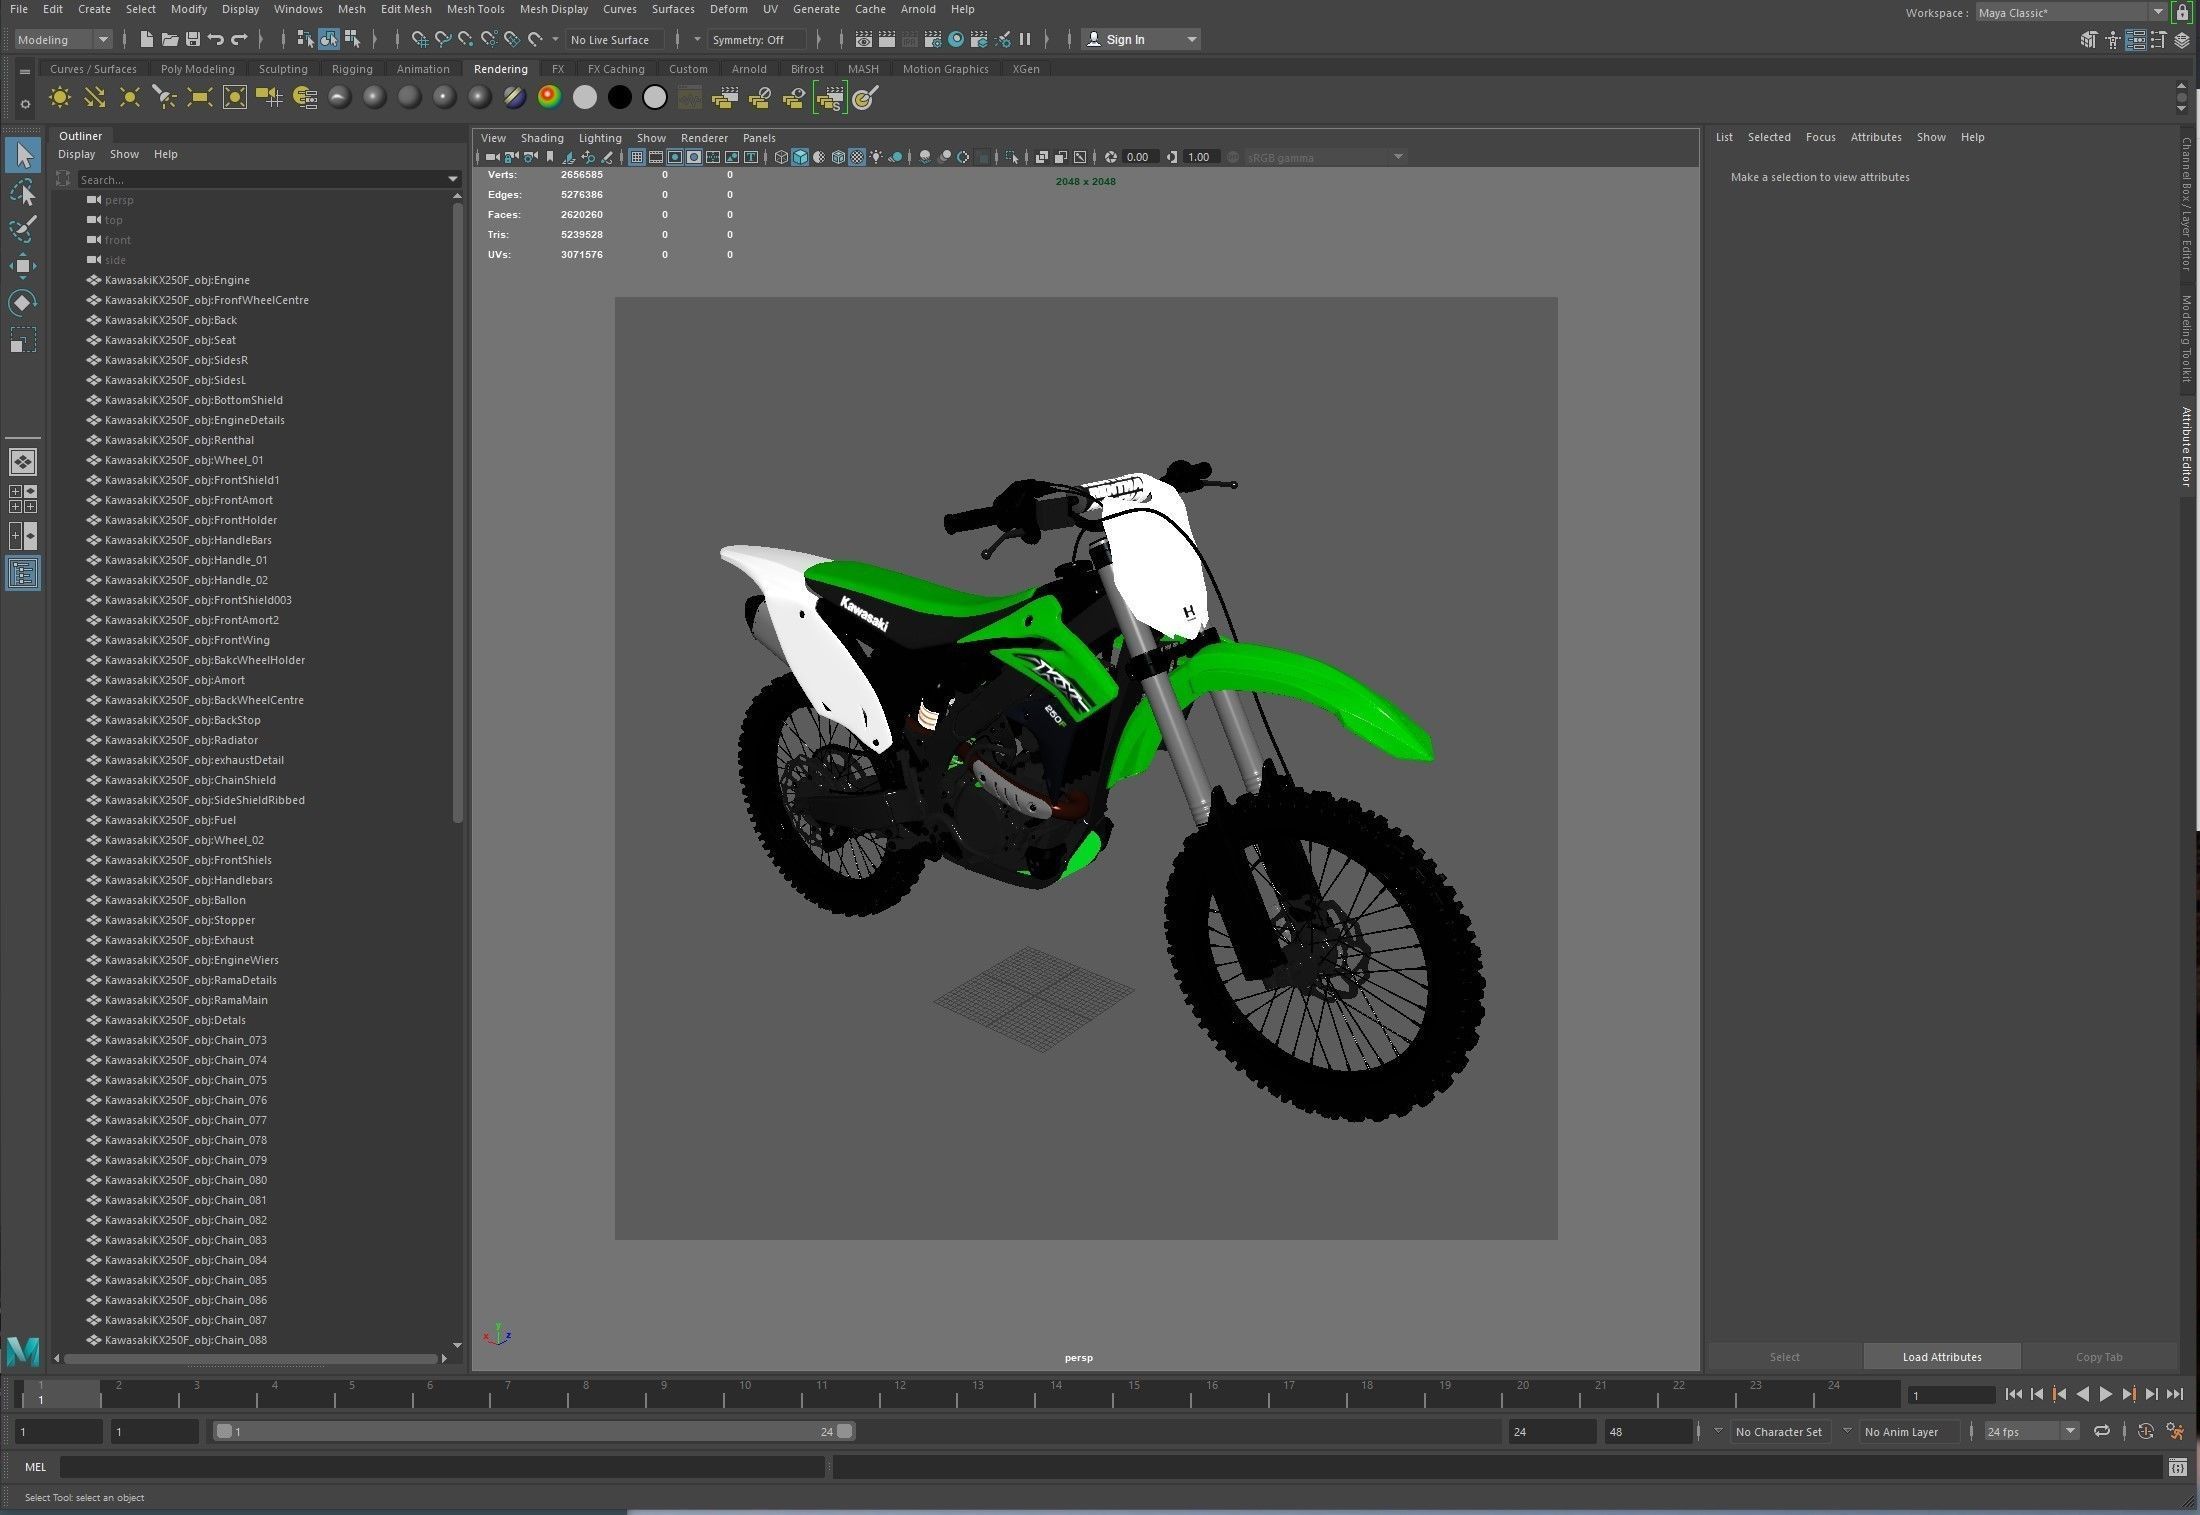Screen dimensions: 2200x1515
Task: Switch to the Sculpting shelf tab
Action: [283, 69]
